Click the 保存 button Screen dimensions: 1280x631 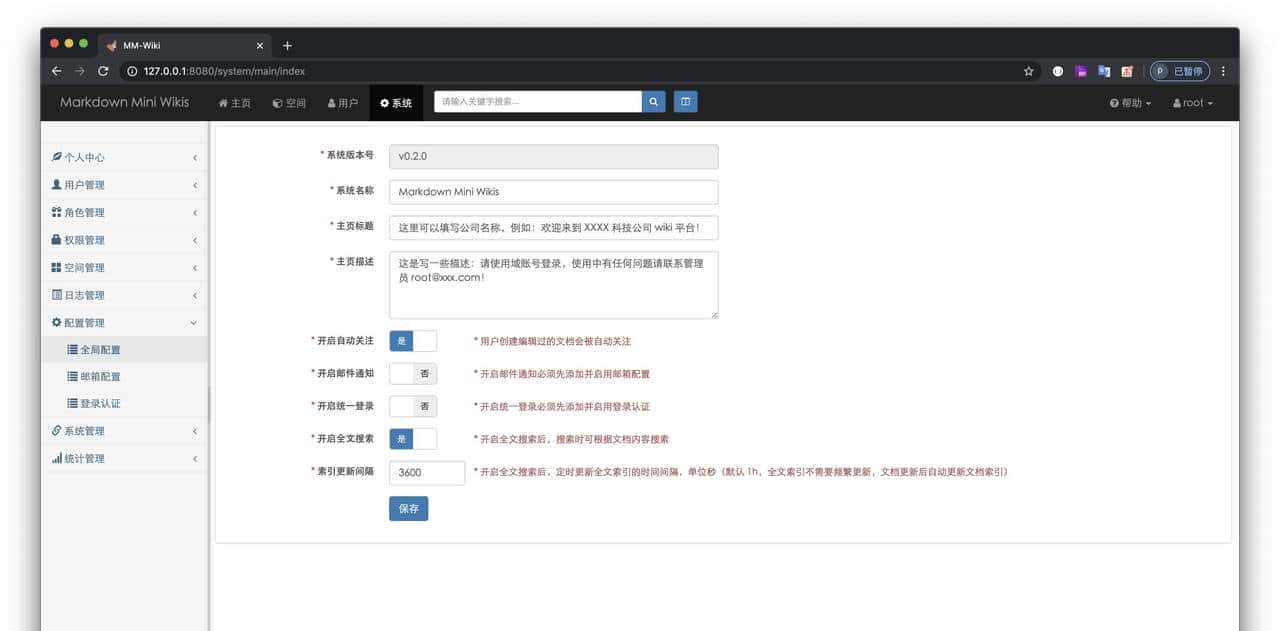tap(408, 508)
